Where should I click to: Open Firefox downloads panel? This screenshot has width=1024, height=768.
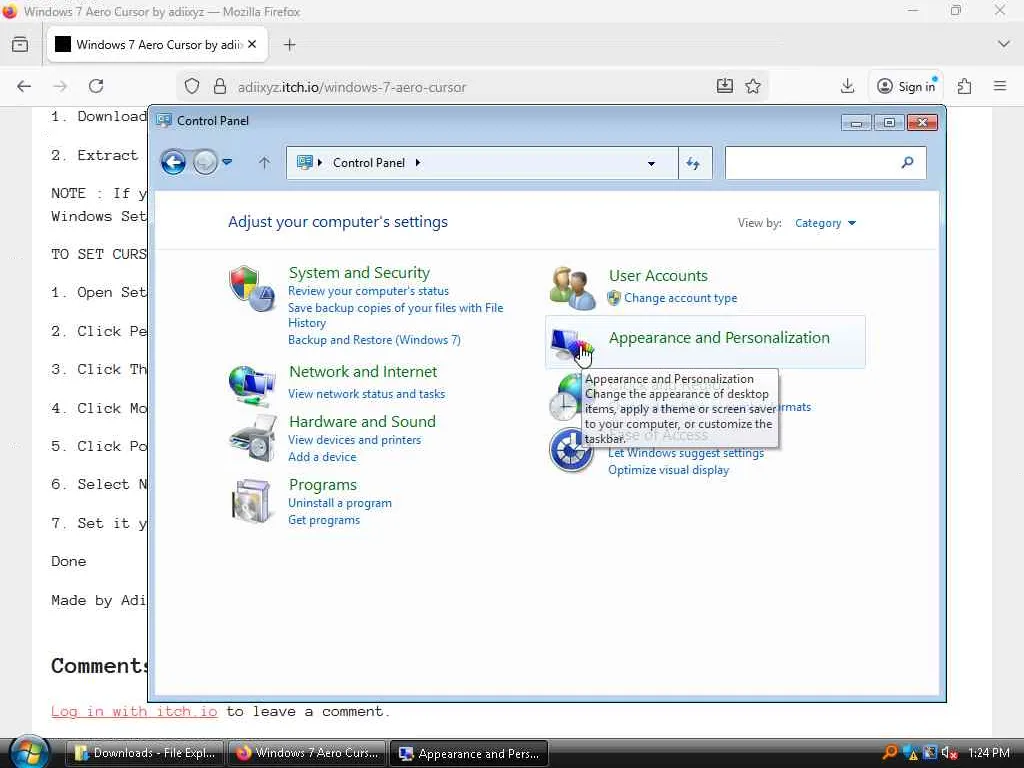click(847, 86)
